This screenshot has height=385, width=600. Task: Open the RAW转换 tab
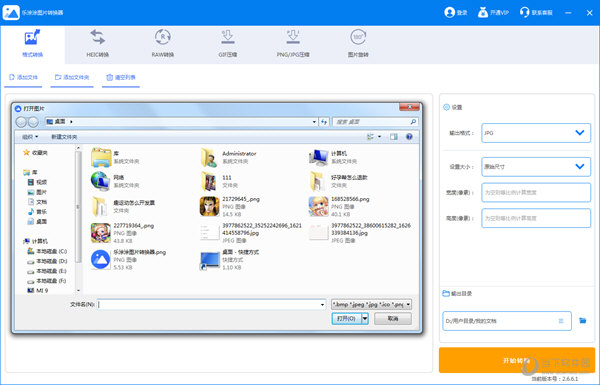(x=163, y=44)
